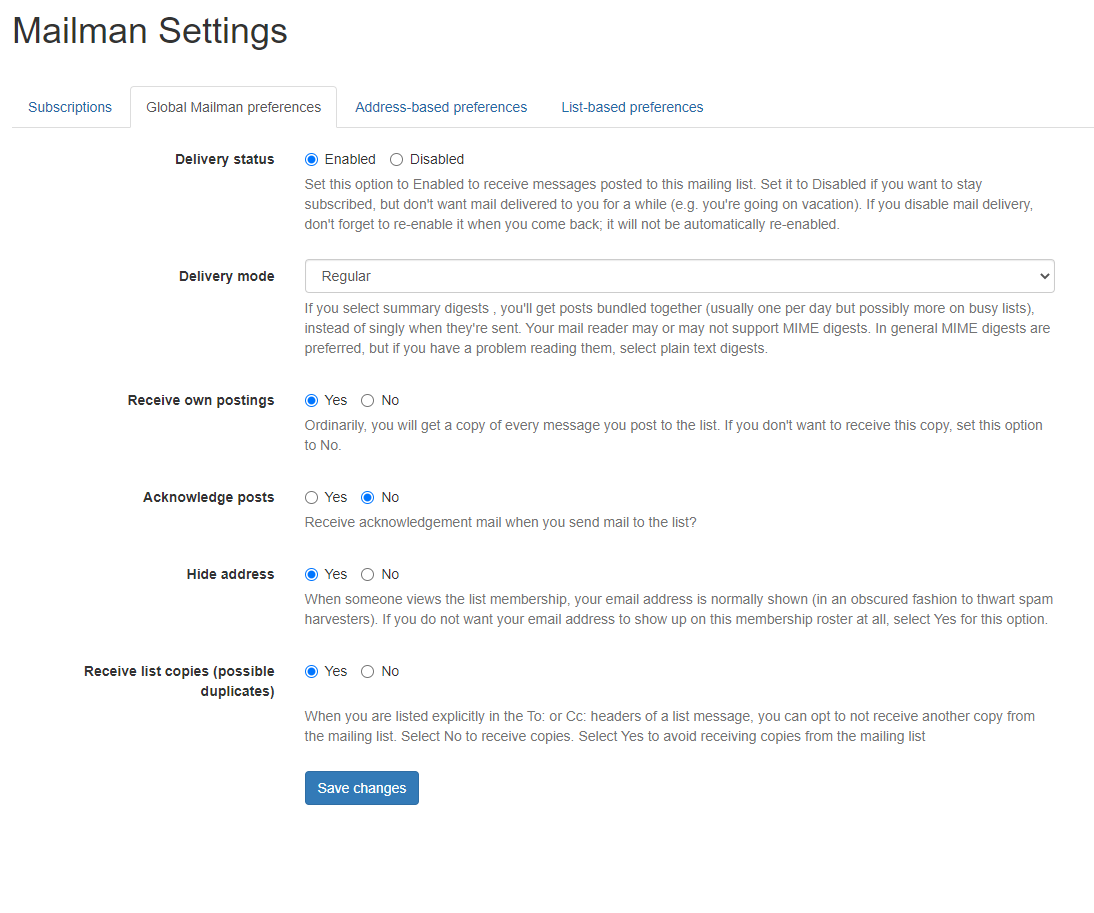The width and height of the screenshot is (1094, 913).
Task: Open the Address-based preferences tab
Action: point(441,107)
